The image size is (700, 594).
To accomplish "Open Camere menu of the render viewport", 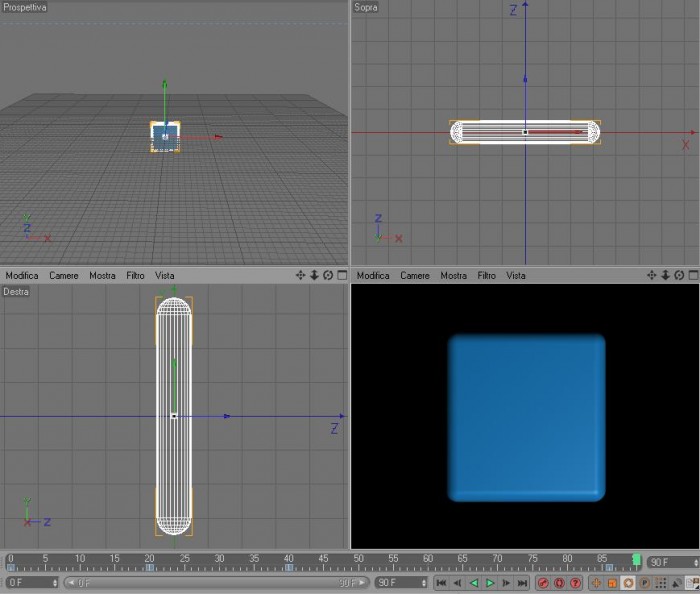I will click(x=415, y=275).
